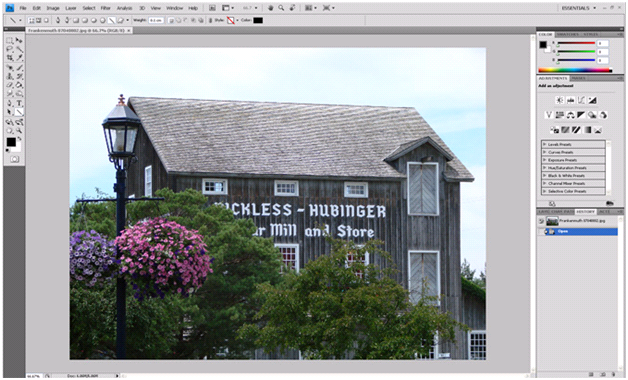This screenshot has width=628, height=380.
Task: Click the options bar Color swatch
Action: [258, 20]
